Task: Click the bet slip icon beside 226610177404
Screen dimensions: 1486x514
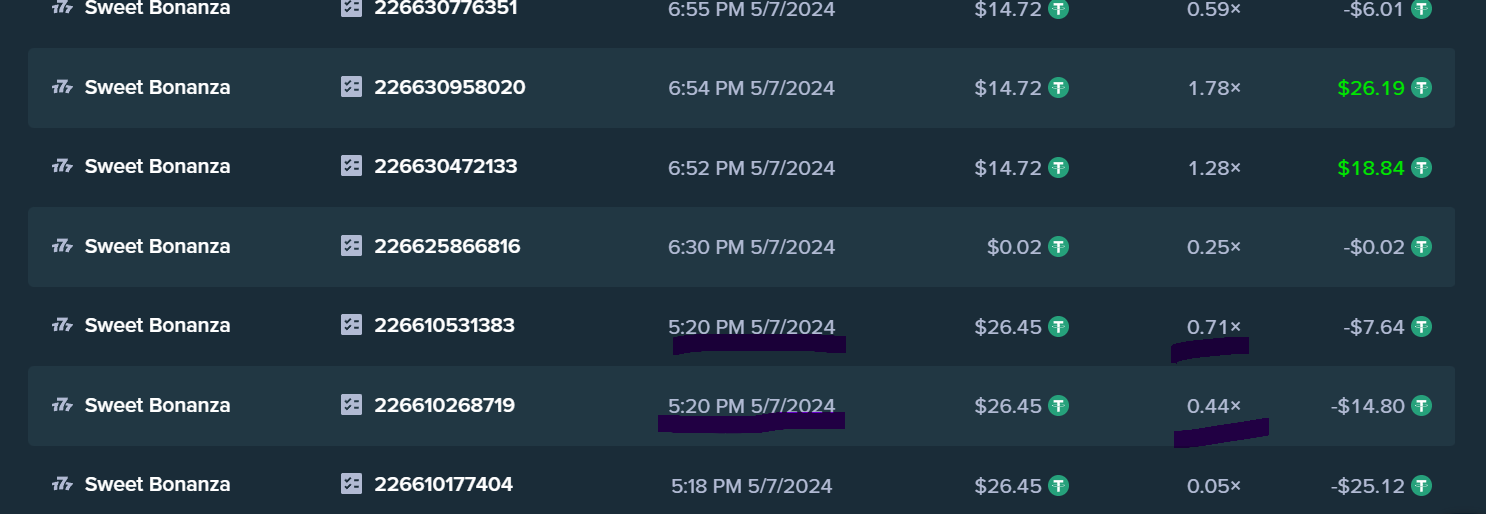Action: click(351, 484)
